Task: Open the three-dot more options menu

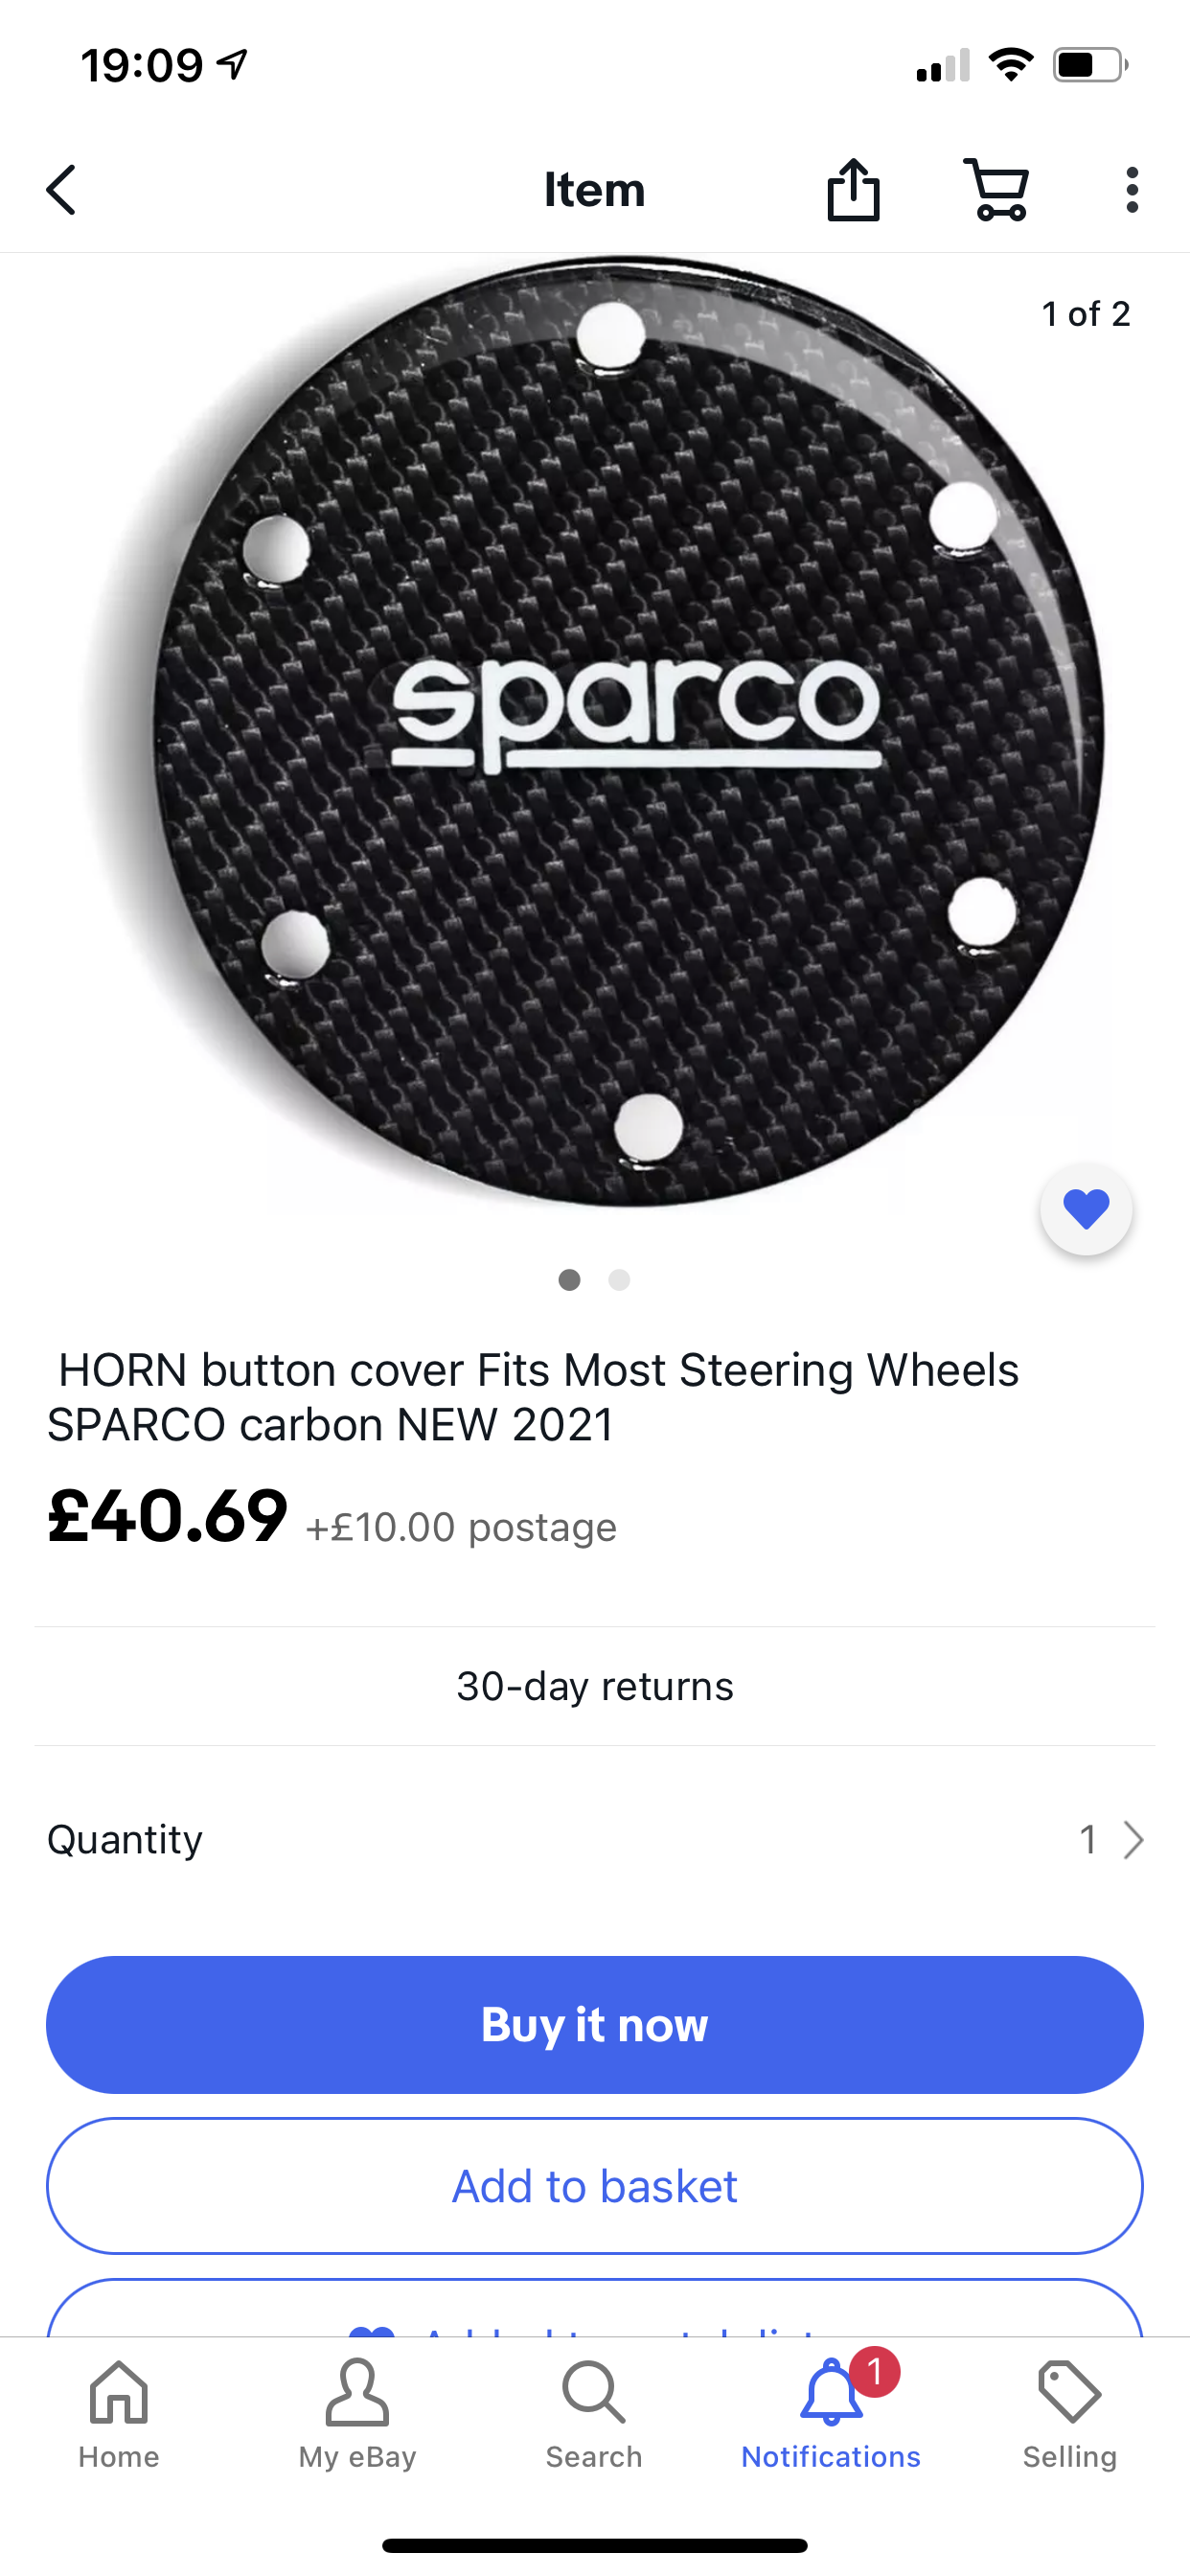Action: [1131, 190]
